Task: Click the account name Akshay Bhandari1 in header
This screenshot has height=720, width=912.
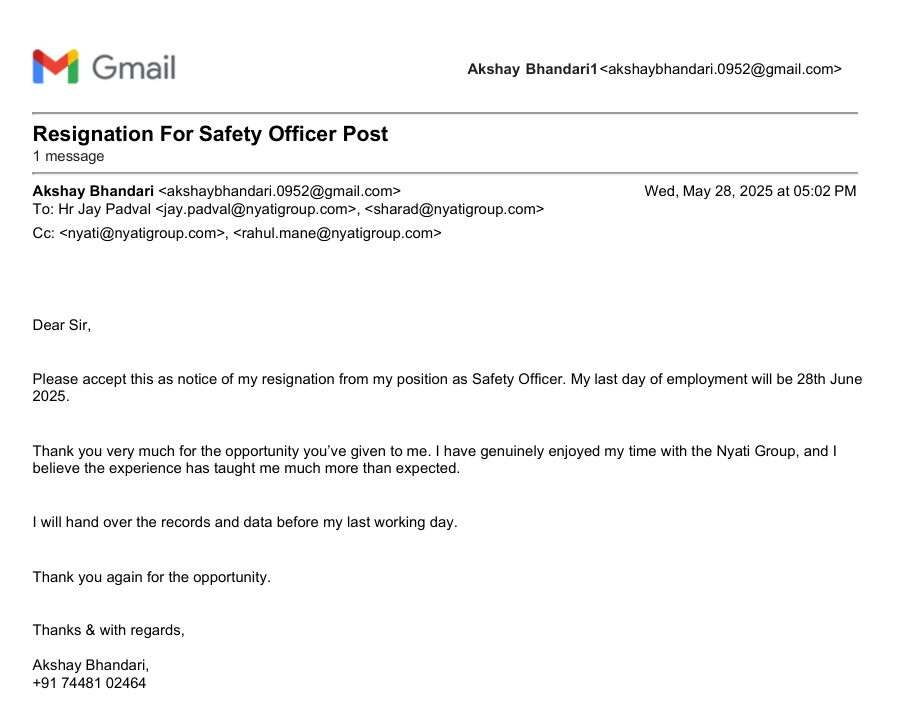Action: coord(532,69)
